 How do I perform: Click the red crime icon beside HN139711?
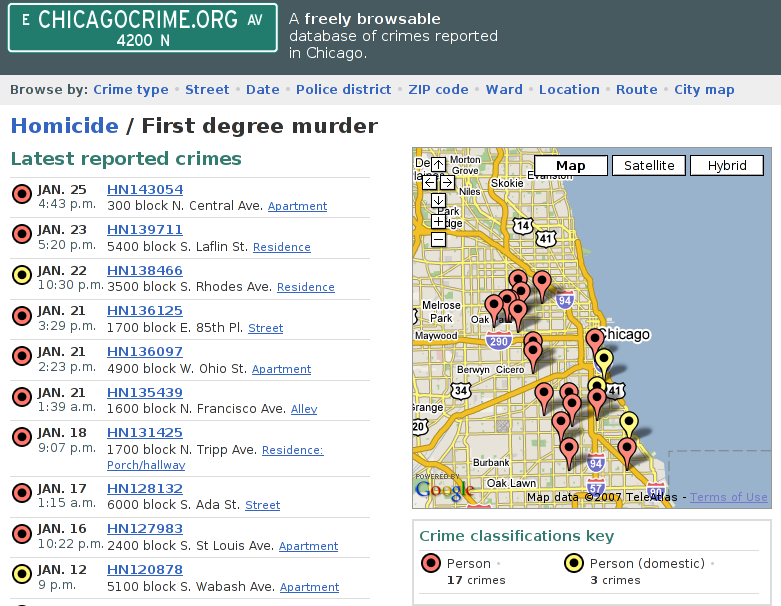pyautogui.click(x=22, y=234)
